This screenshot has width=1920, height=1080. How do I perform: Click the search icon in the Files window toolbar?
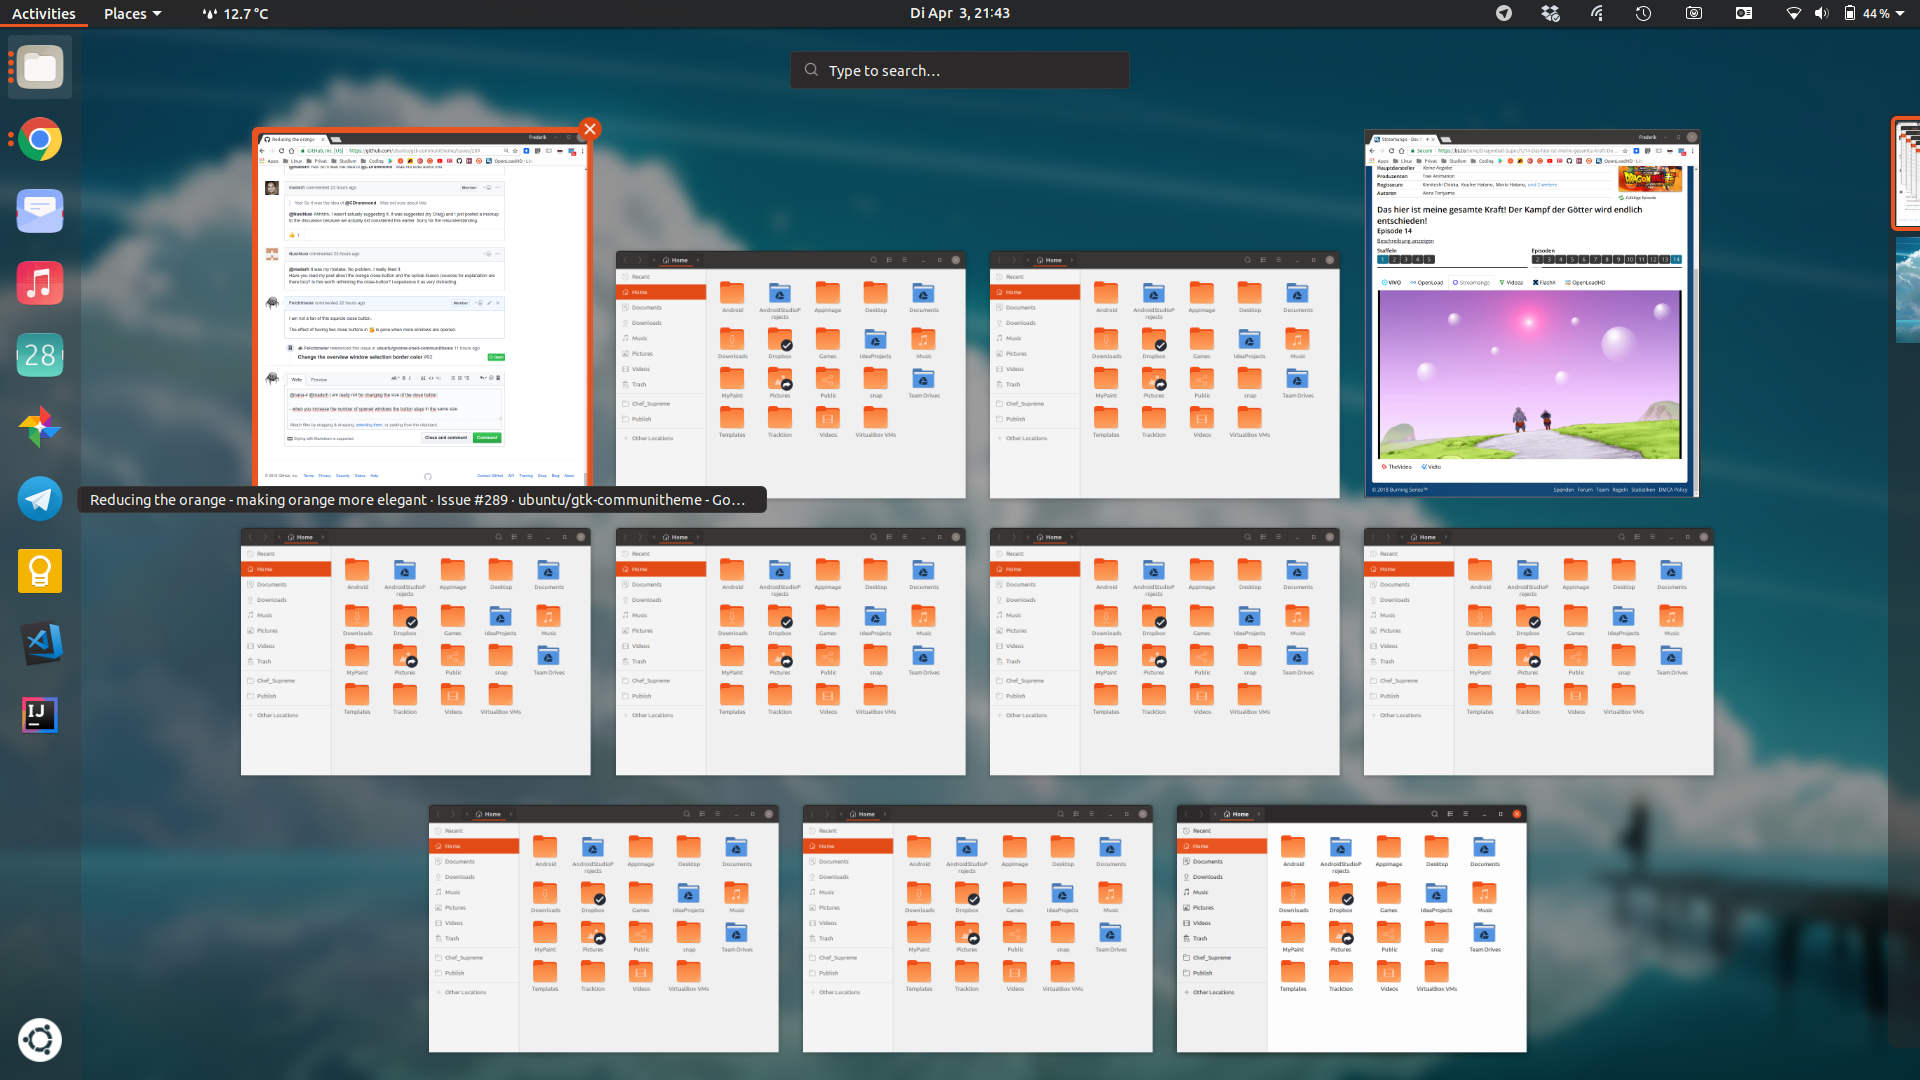click(x=873, y=259)
